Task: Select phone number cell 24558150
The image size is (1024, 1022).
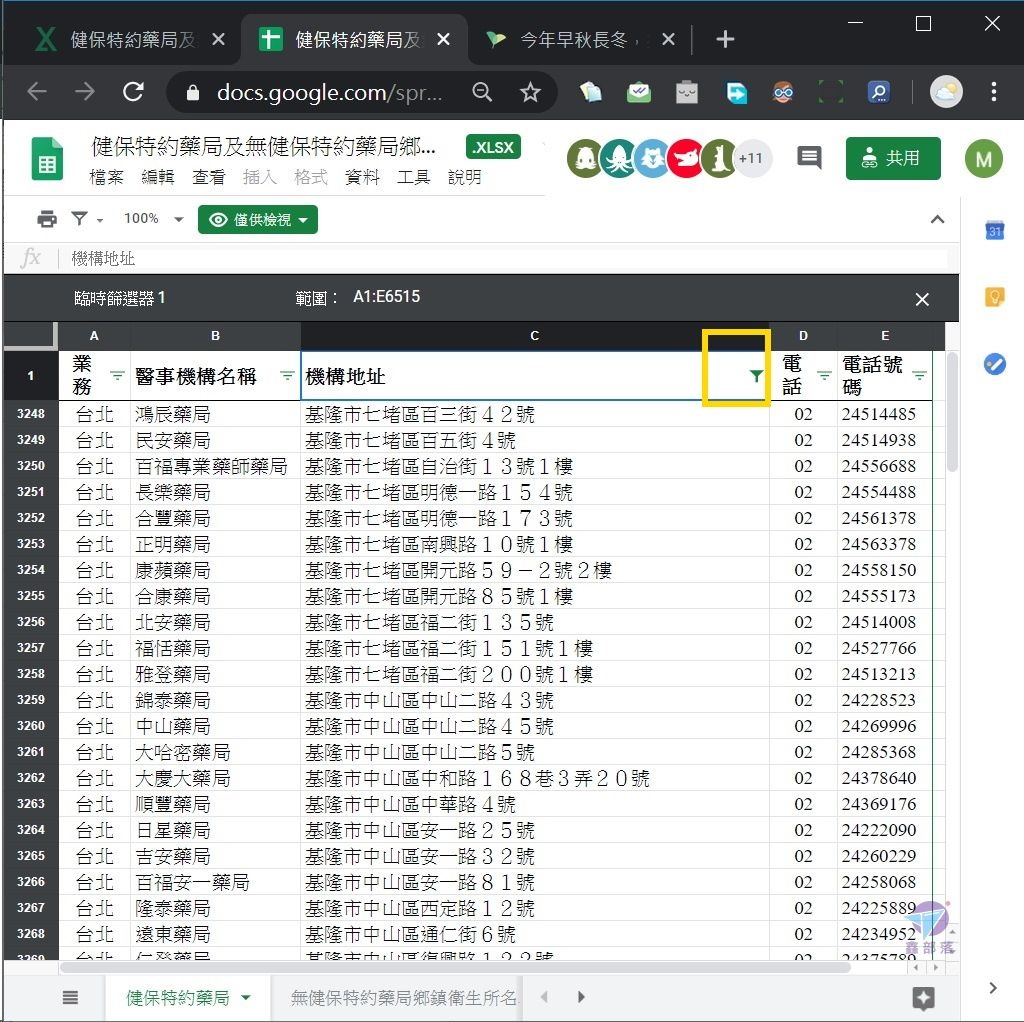Action: (884, 570)
